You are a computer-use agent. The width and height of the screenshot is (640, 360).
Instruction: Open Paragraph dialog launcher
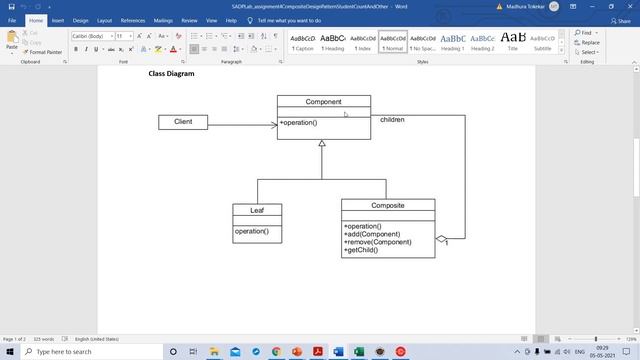tap(280, 62)
